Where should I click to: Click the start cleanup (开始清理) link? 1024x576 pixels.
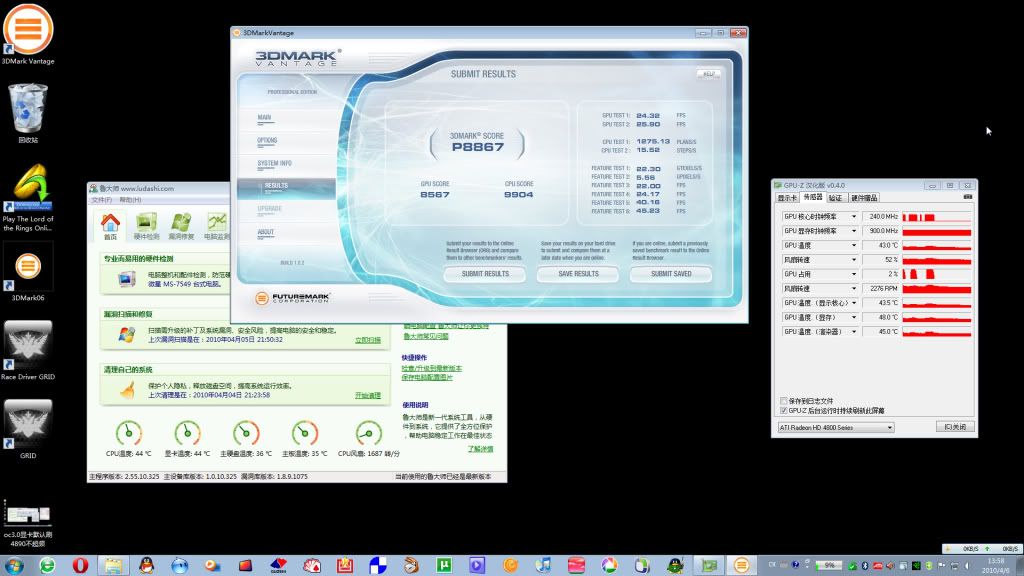tap(367, 395)
